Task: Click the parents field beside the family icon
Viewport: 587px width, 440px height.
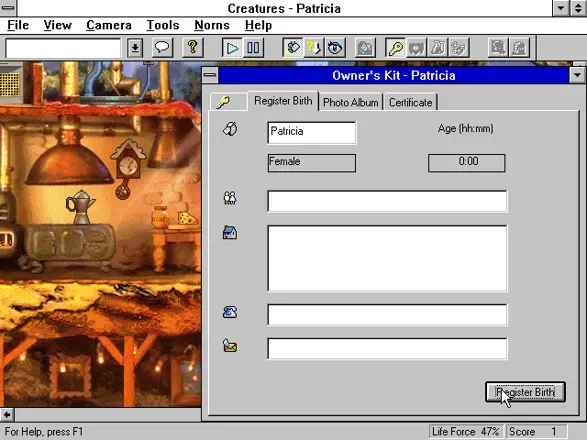Action: coord(387,201)
